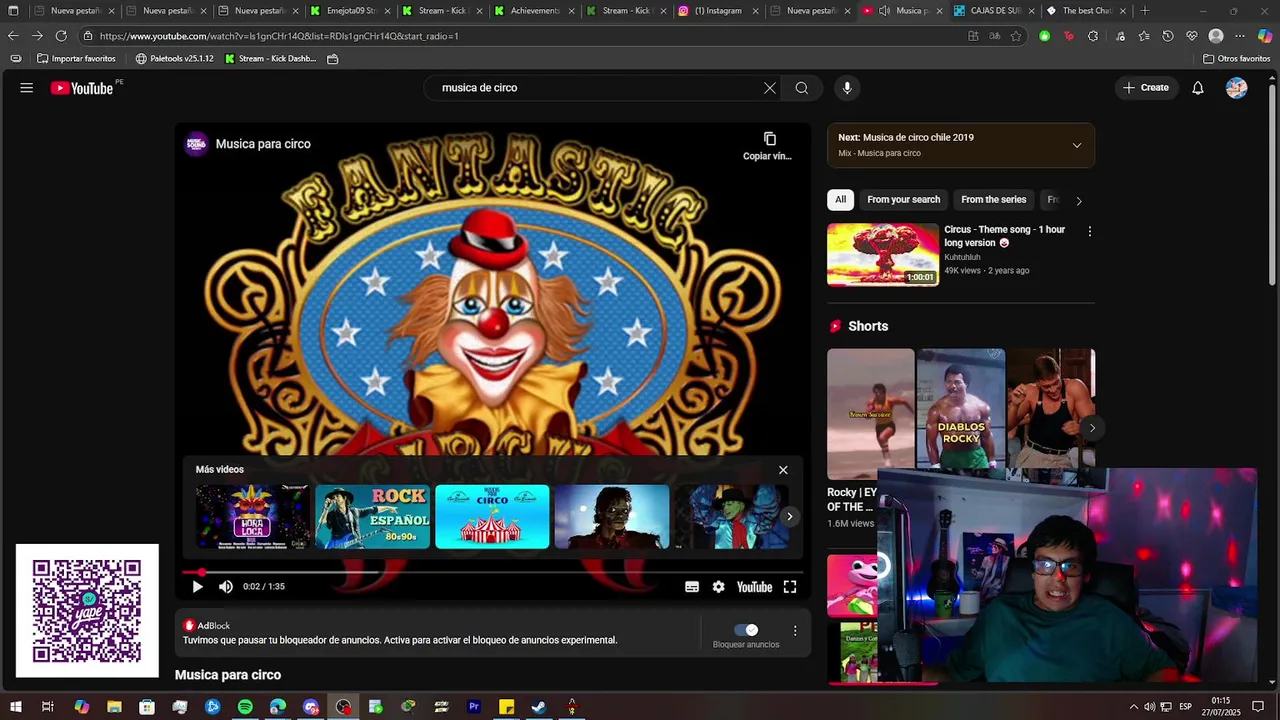Show hidden system tray icons

[1133, 707]
